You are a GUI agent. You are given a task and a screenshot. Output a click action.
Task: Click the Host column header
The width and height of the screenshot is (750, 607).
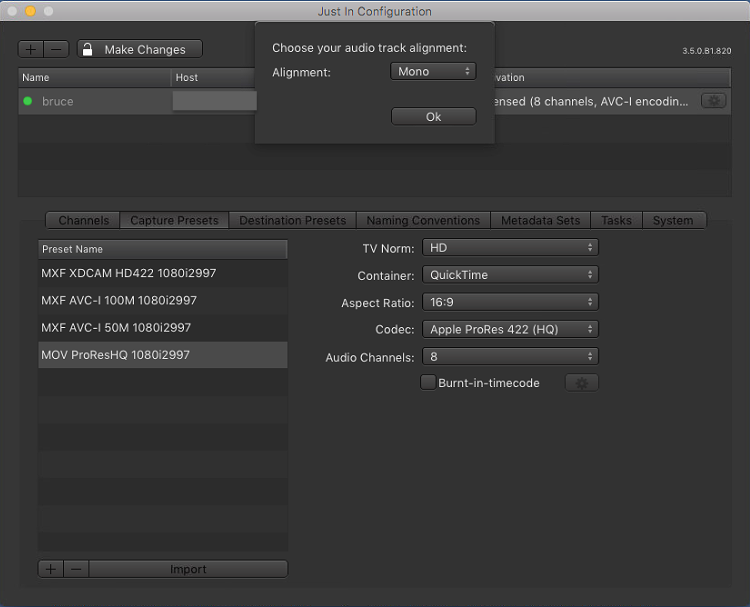point(213,77)
